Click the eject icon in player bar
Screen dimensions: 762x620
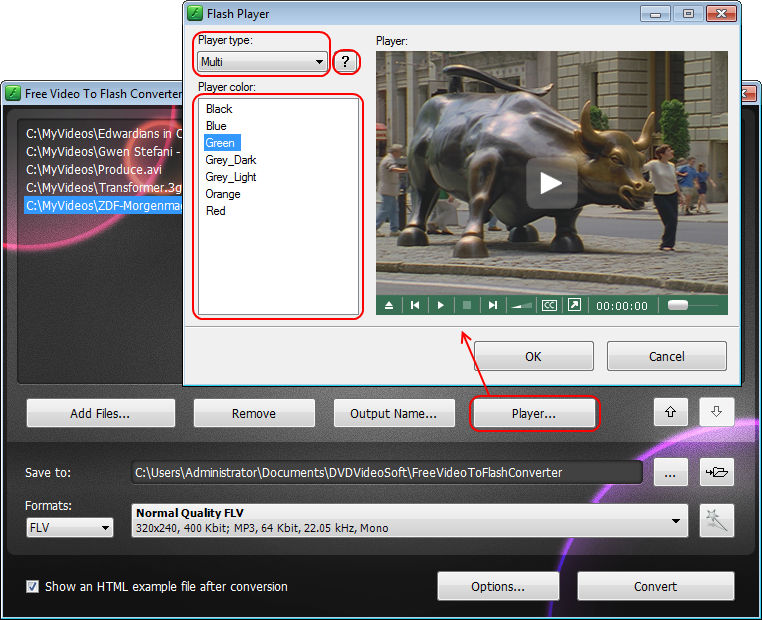pos(389,306)
